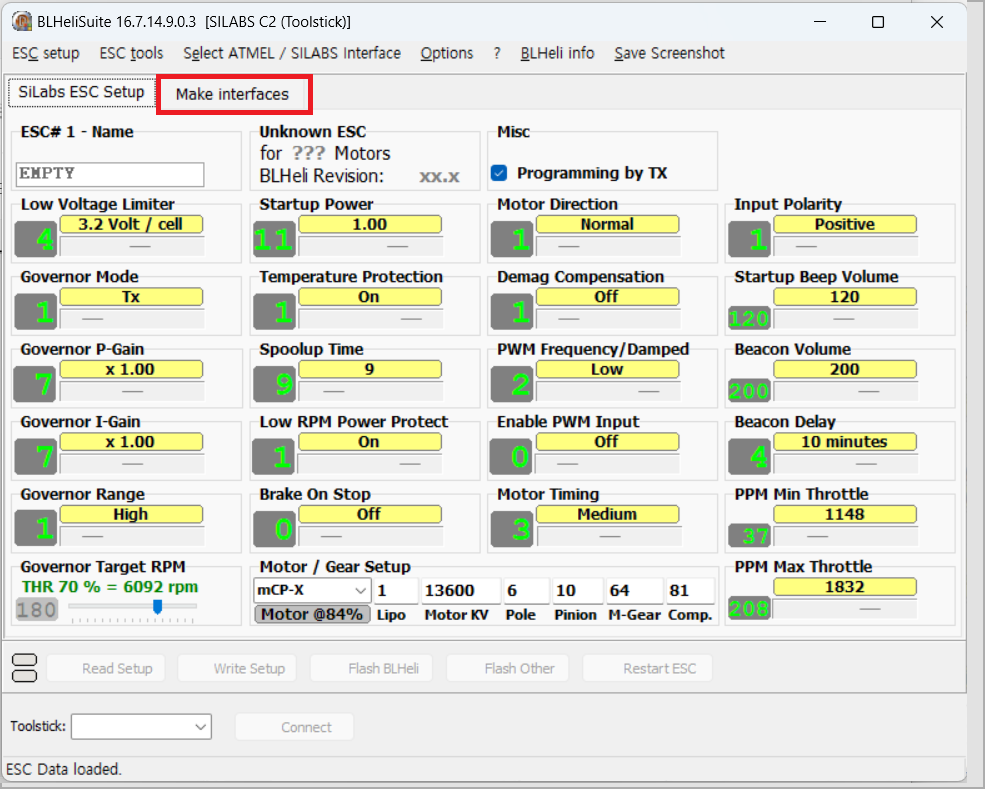
Task: Click the THR 70 % = 6092 rpm text
Action: click(x=110, y=587)
